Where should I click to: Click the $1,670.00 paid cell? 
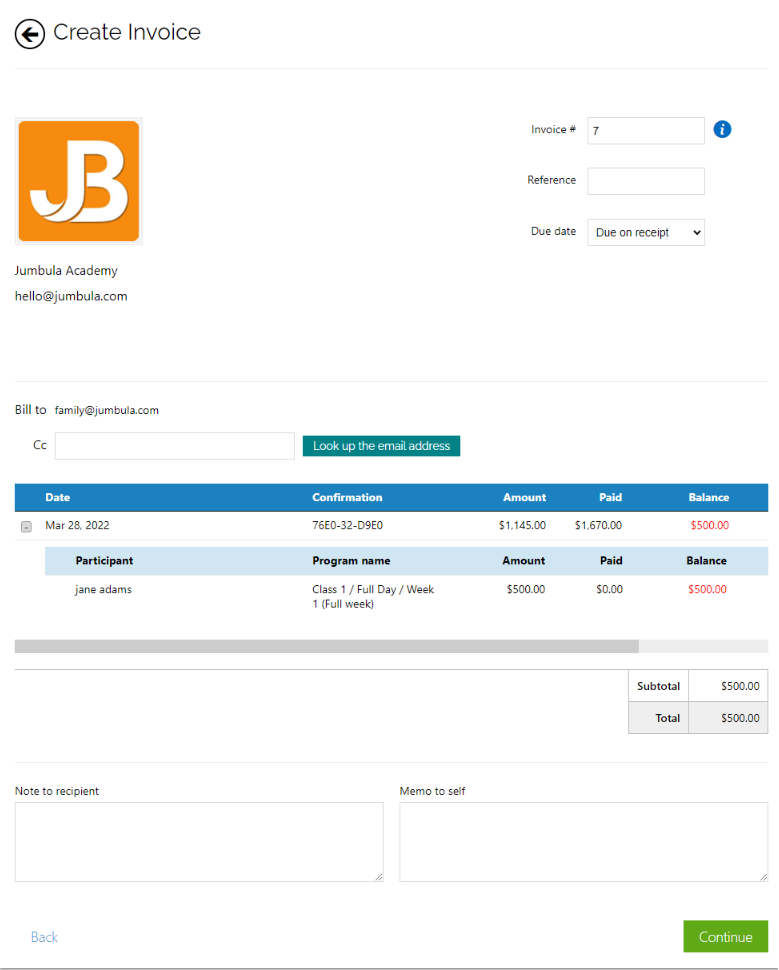598,525
